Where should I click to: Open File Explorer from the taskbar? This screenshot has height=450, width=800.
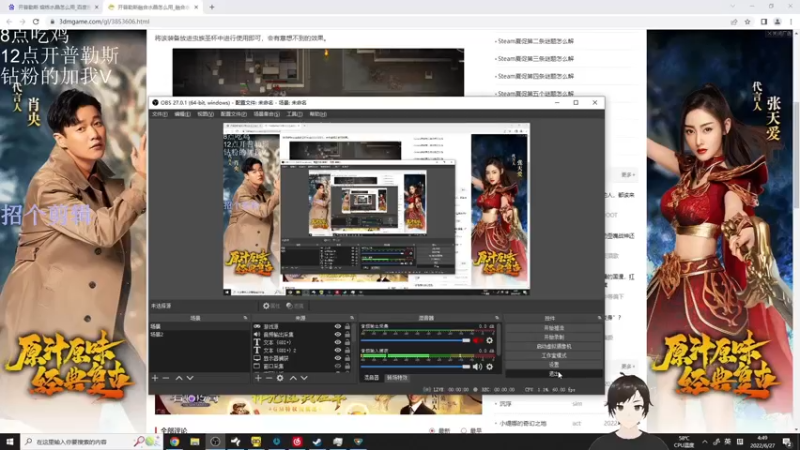[x=195, y=441]
